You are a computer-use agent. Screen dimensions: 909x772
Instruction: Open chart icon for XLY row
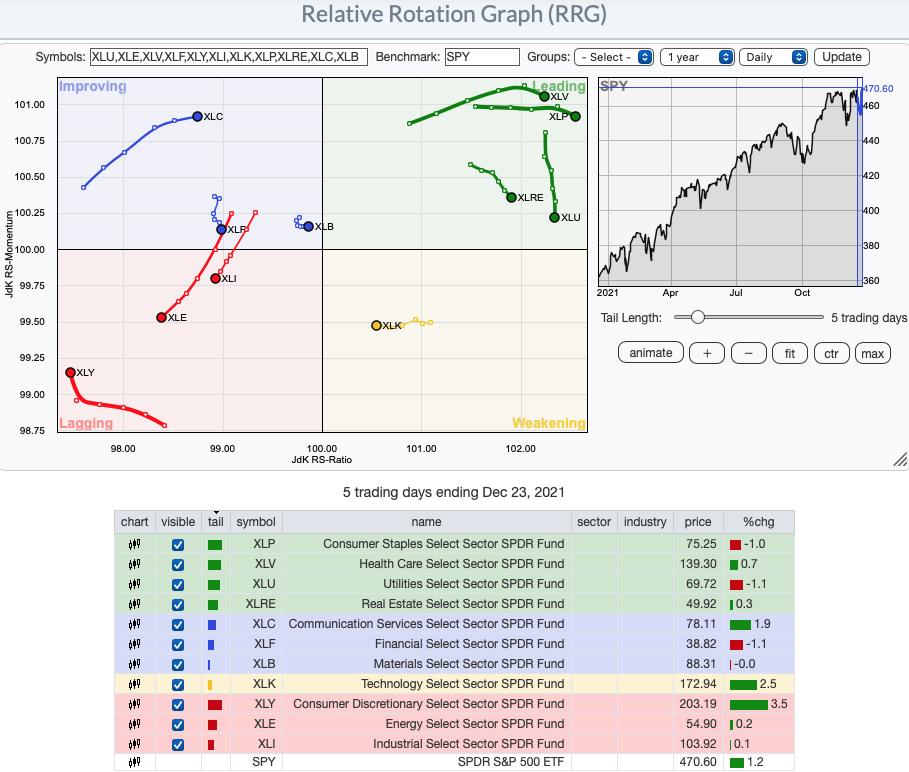pos(134,704)
